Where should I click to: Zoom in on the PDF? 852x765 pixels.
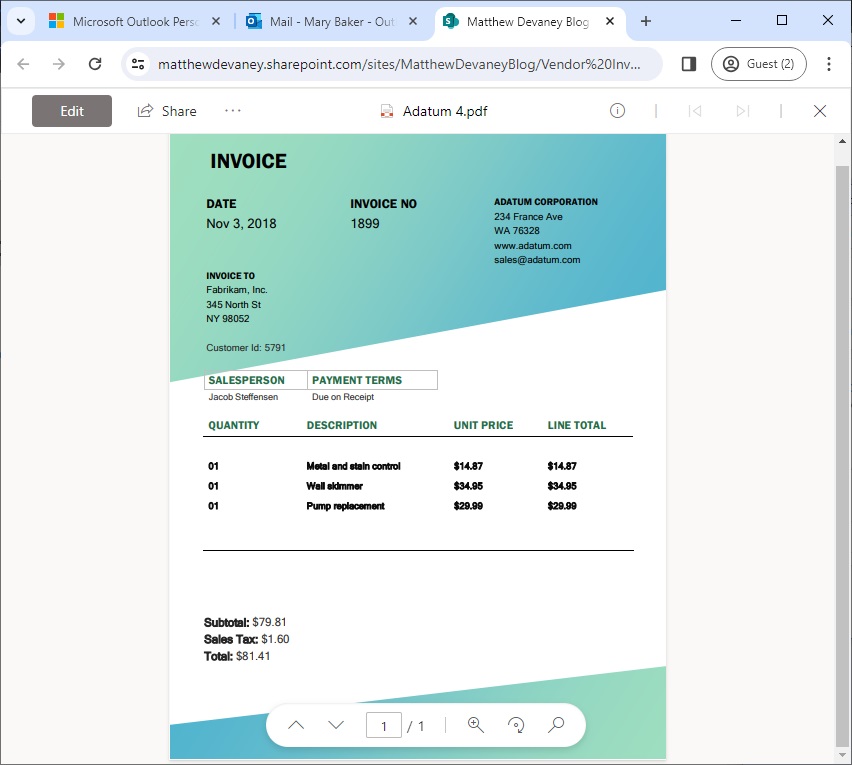click(476, 724)
